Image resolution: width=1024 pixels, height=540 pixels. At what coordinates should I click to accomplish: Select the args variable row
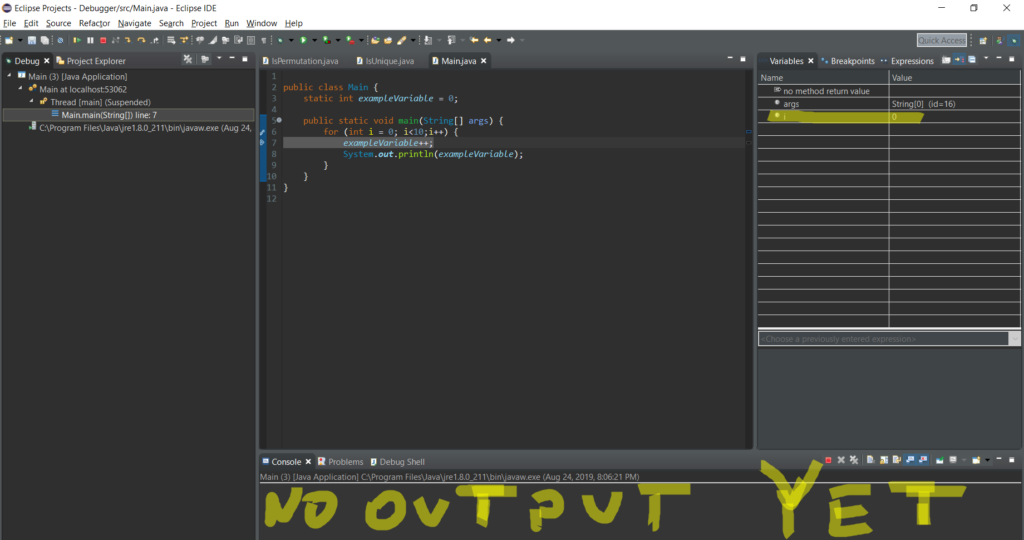791,104
